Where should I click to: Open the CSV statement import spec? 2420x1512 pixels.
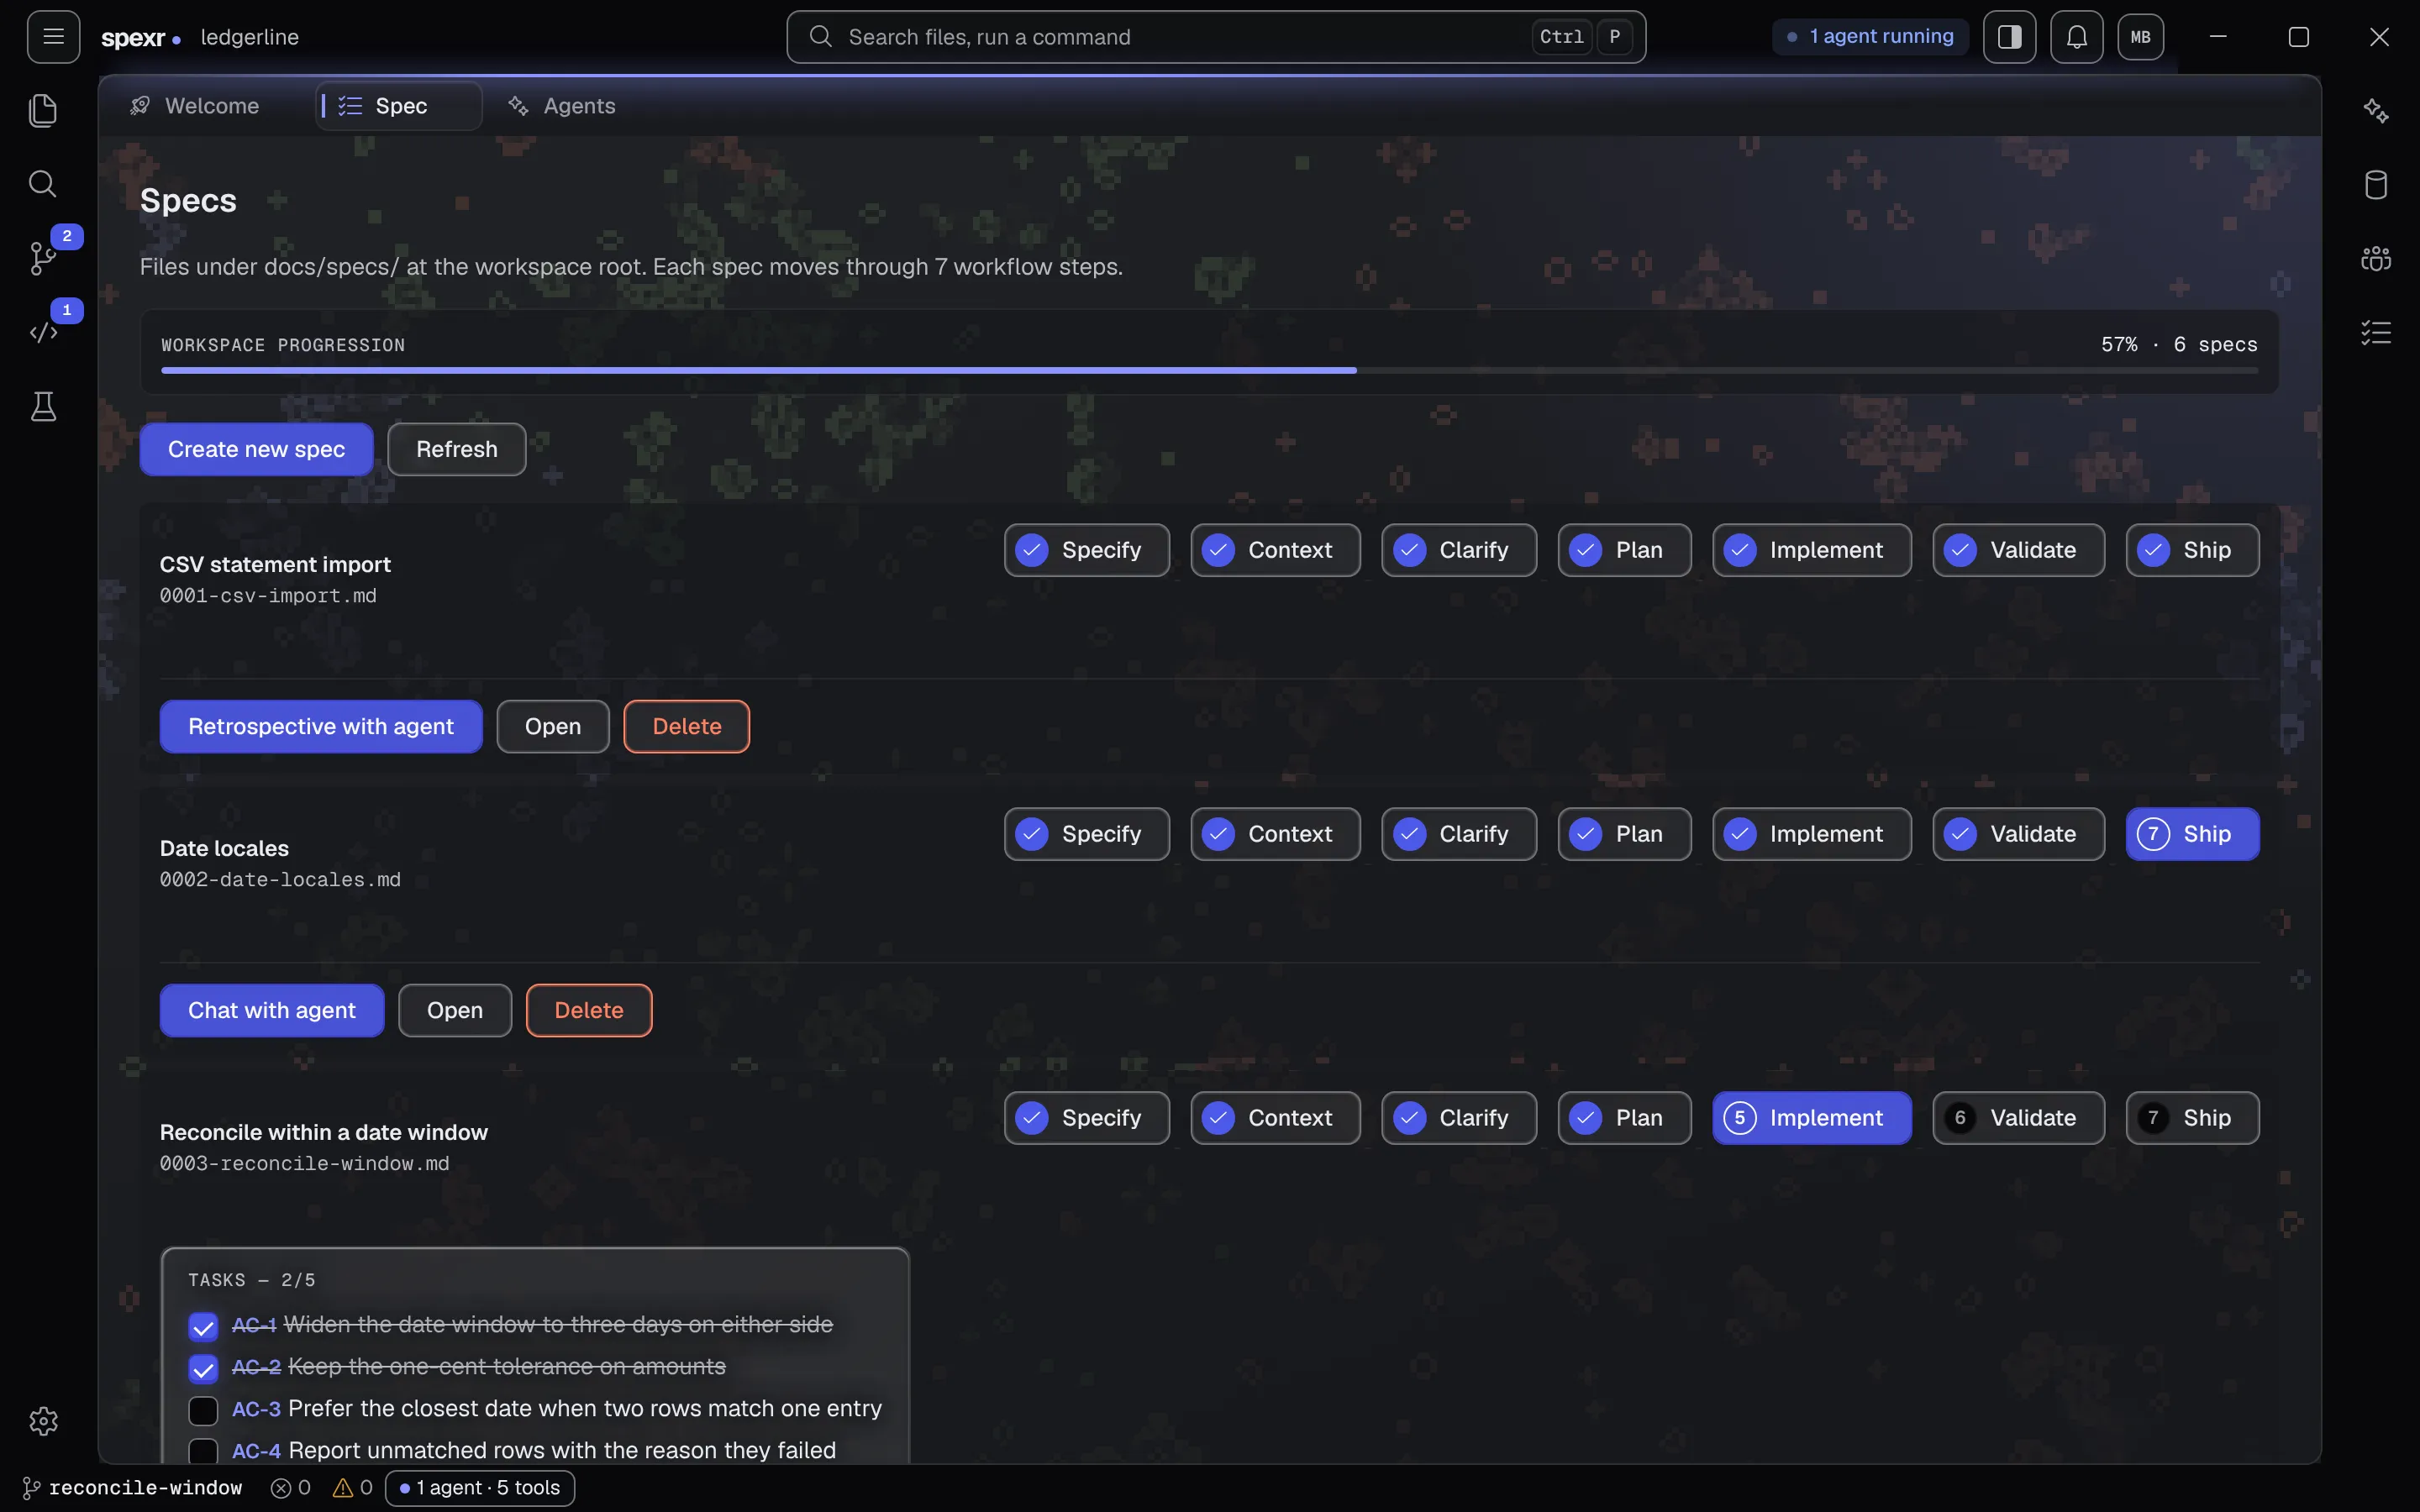tap(552, 726)
